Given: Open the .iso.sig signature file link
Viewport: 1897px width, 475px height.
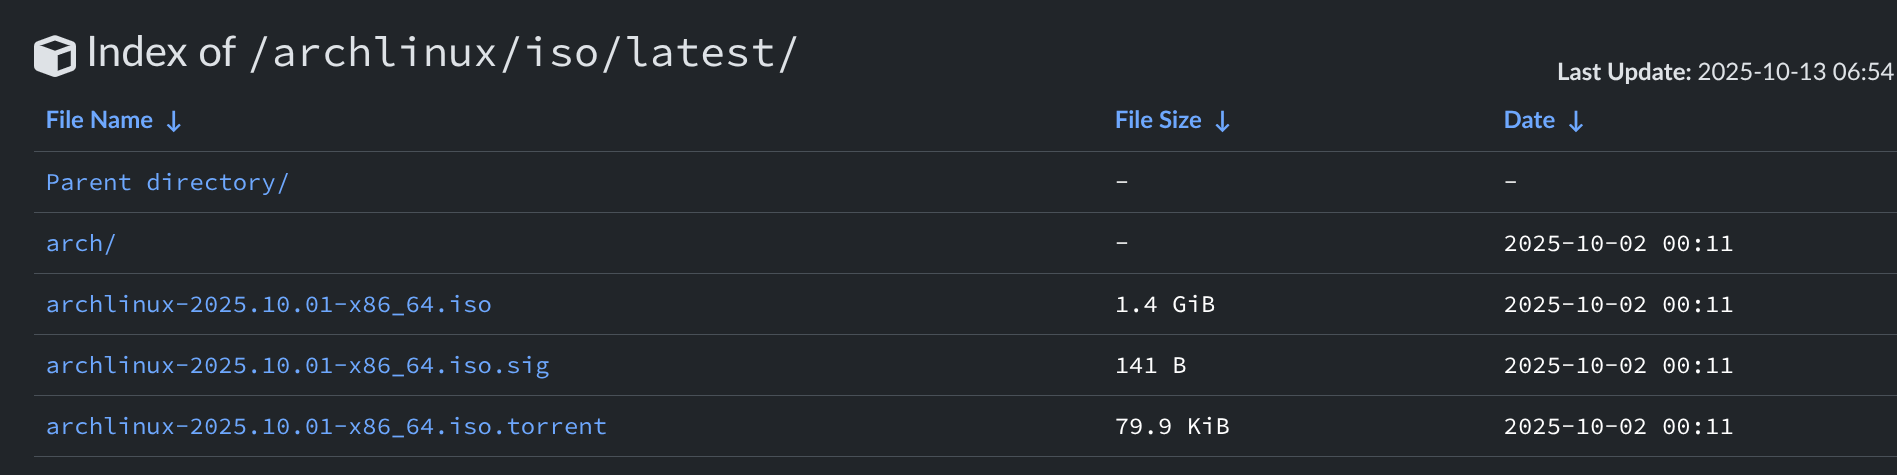Looking at the screenshot, I should click(x=297, y=365).
